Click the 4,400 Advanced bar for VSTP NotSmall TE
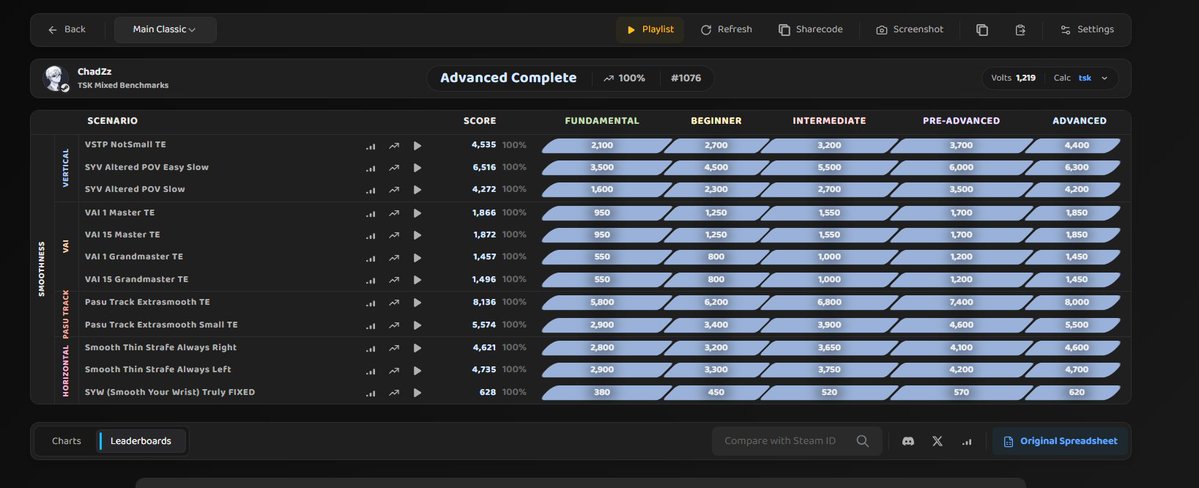 pos(1074,145)
